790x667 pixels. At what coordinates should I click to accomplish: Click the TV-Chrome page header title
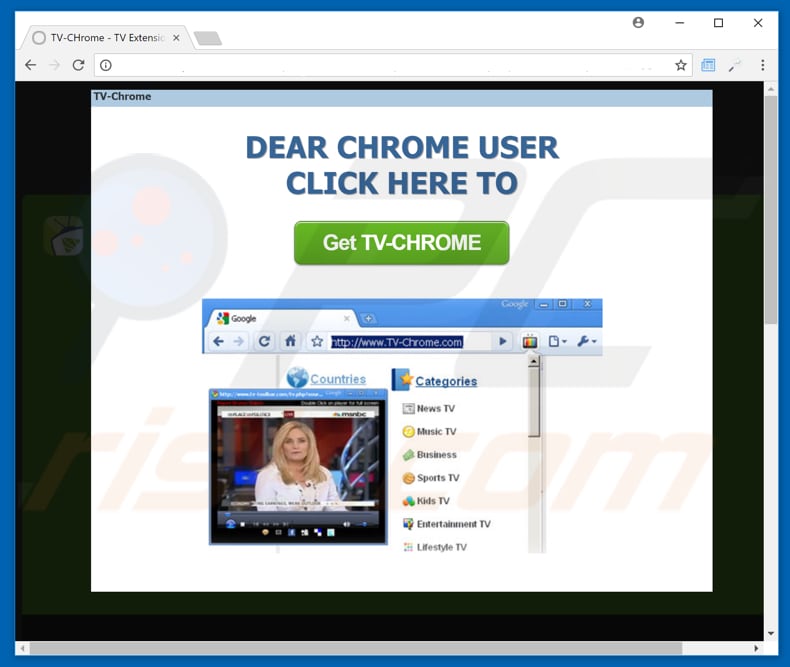tap(122, 97)
